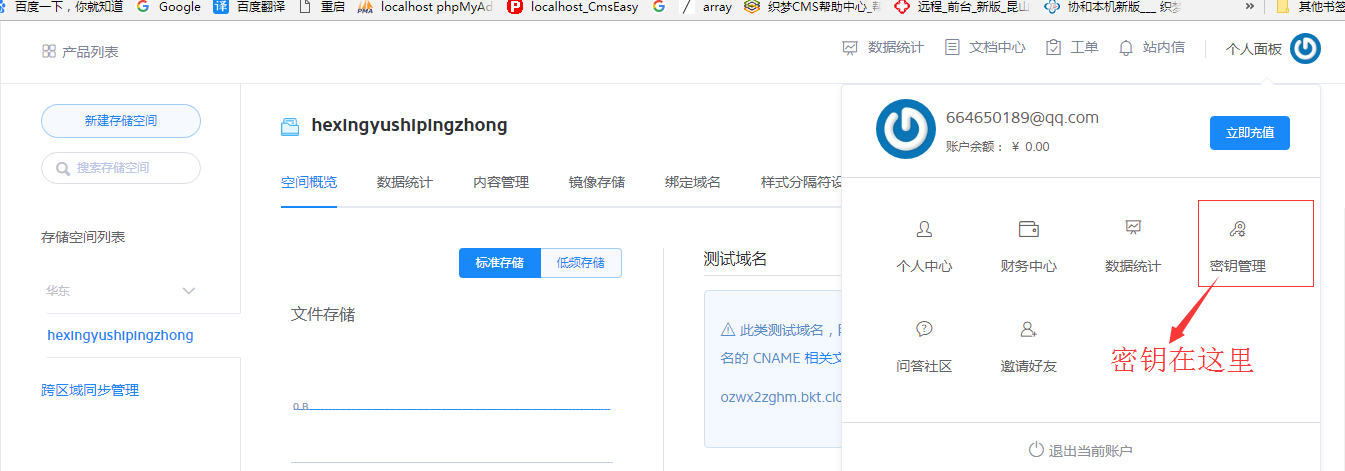Viewport: 1345px width, 471px height.
Task: Open 问答社区 Q&A community icon
Action: coord(924,329)
